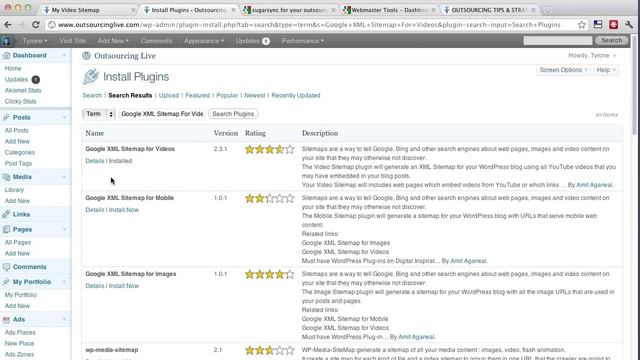Bookmark page with the star icon
The width and height of the screenshot is (640, 360).
(x=582, y=25)
